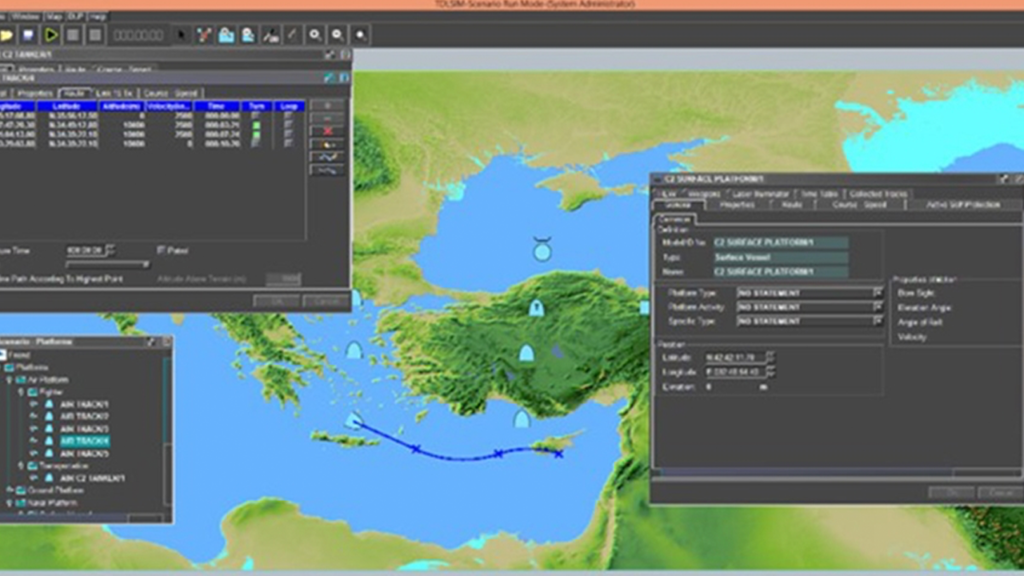Image resolution: width=1024 pixels, height=576 pixels.
Task: Click the Latitude field stepper arrows
Action: coord(771,357)
